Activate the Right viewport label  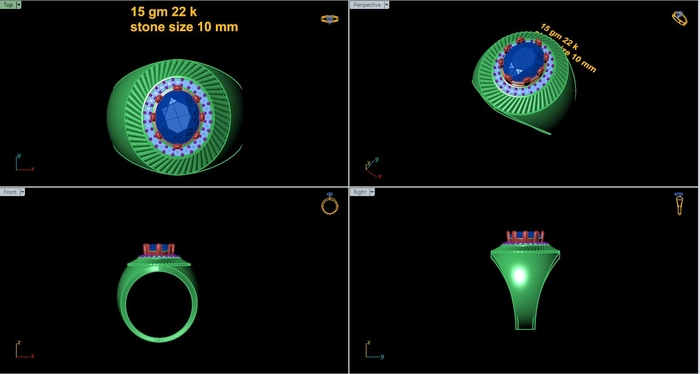[x=360, y=192]
